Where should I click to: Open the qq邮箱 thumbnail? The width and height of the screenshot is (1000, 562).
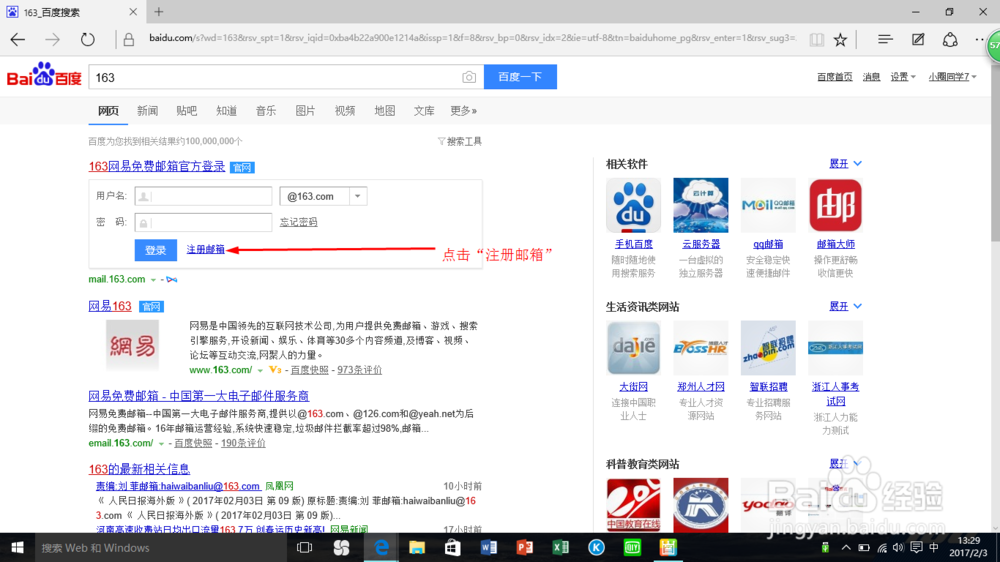768,205
